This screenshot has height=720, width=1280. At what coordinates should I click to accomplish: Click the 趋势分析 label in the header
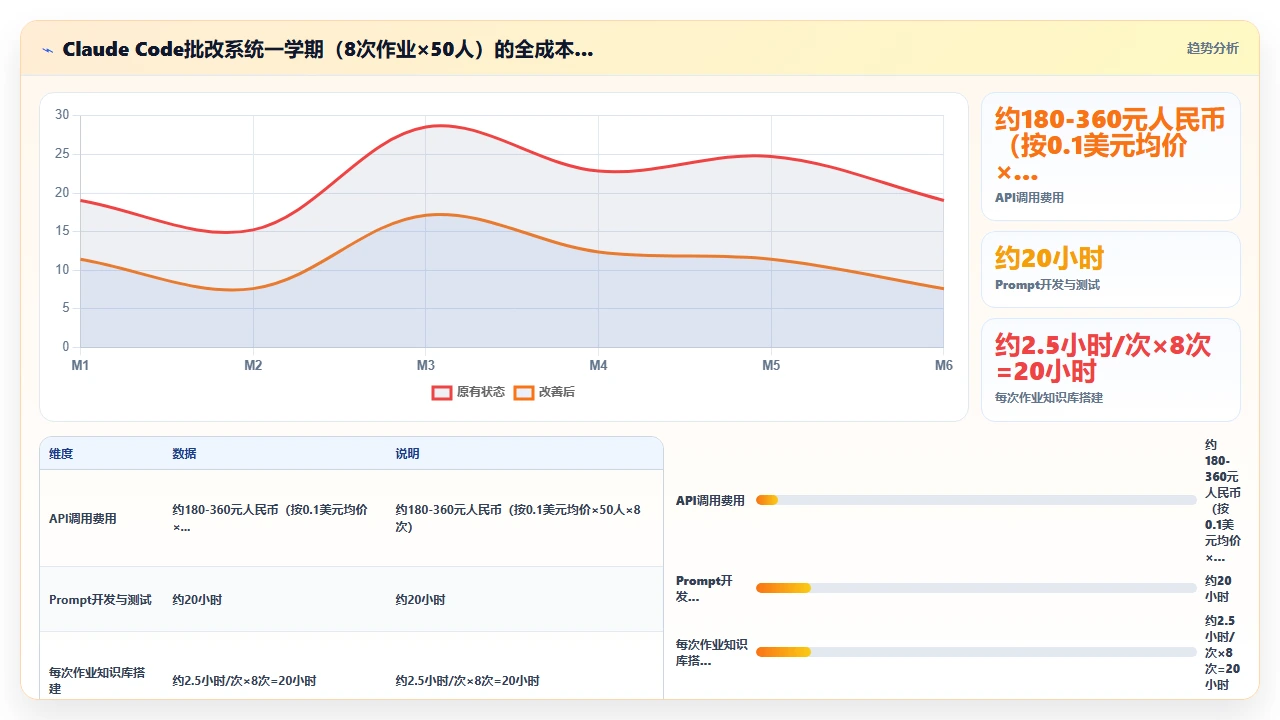(x=1212, y=48)
